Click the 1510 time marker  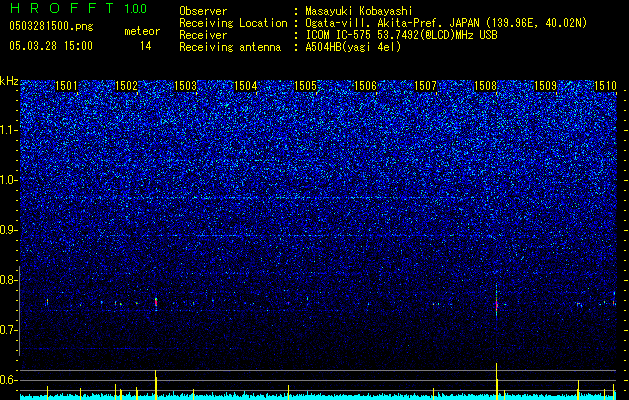(x=605, y=86)
